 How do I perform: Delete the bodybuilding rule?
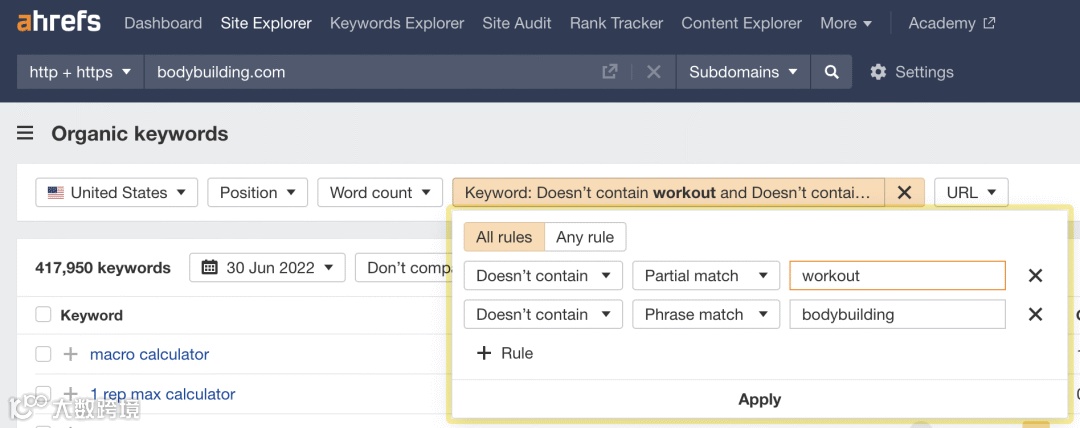tap(1035, 314)
